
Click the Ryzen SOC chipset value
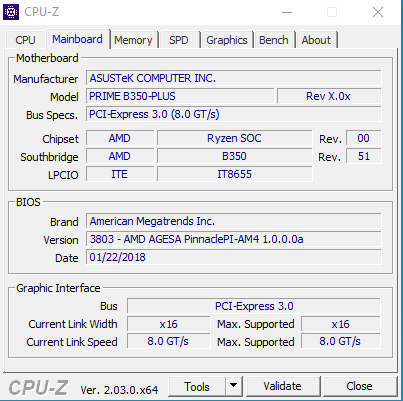click(235, 138)
